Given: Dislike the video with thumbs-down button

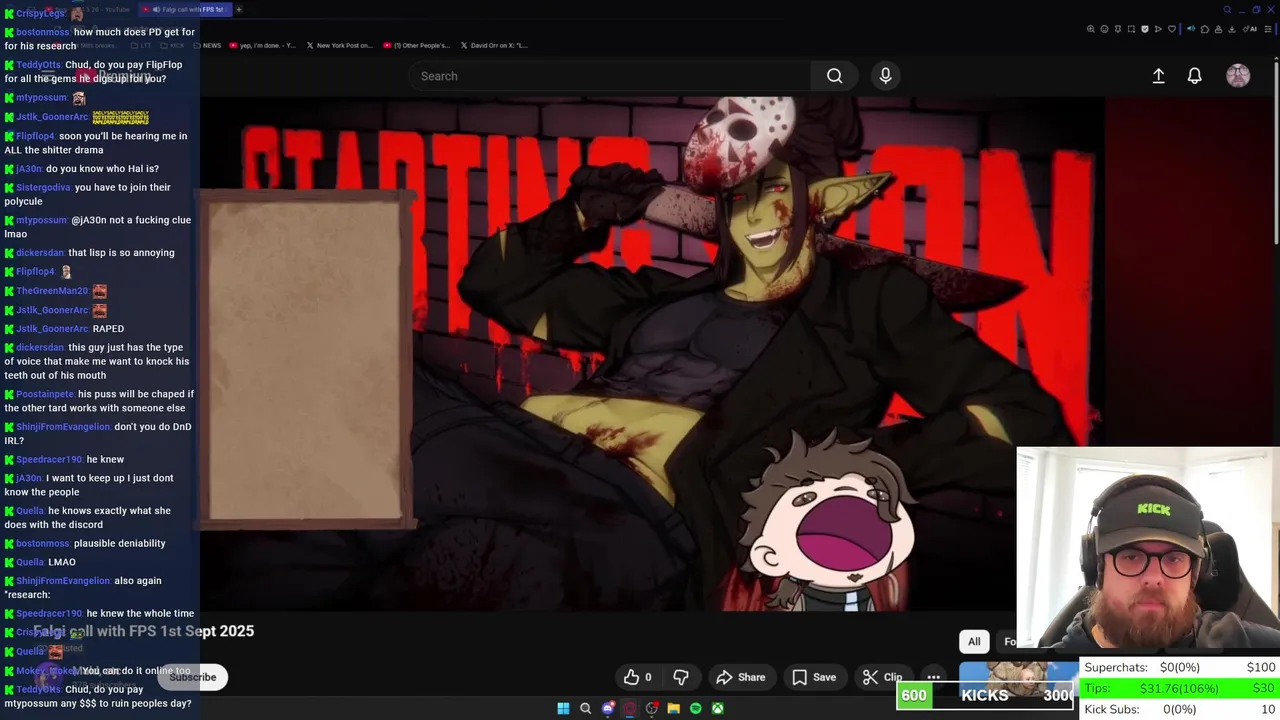Looking at the screenshot, I should [x=681, y=677].
